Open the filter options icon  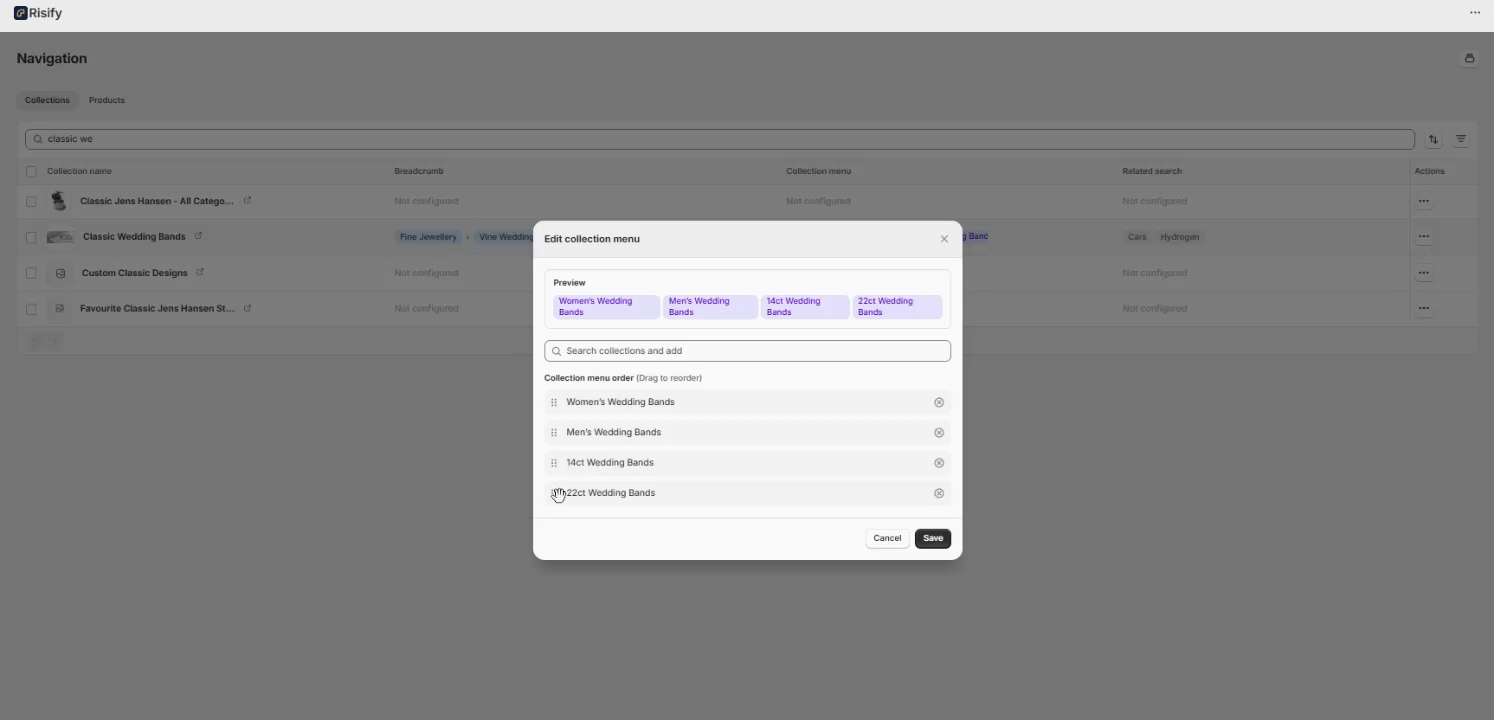point(1460,140)
